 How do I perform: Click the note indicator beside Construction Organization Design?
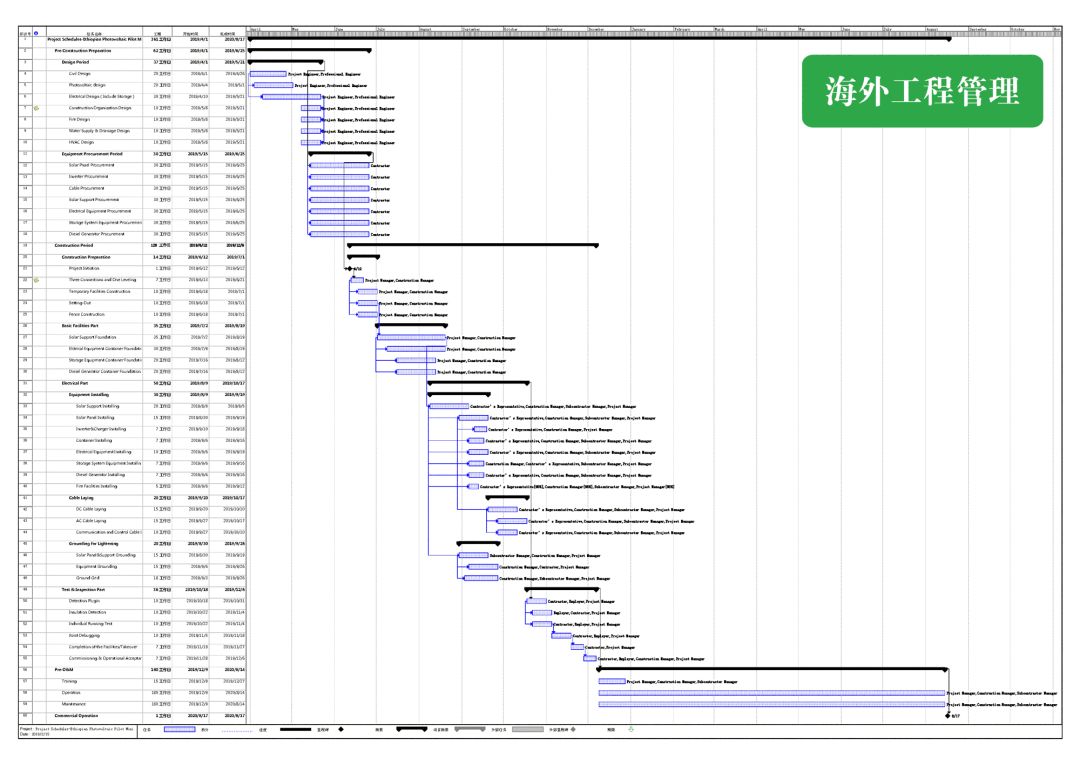pos(37,108)
